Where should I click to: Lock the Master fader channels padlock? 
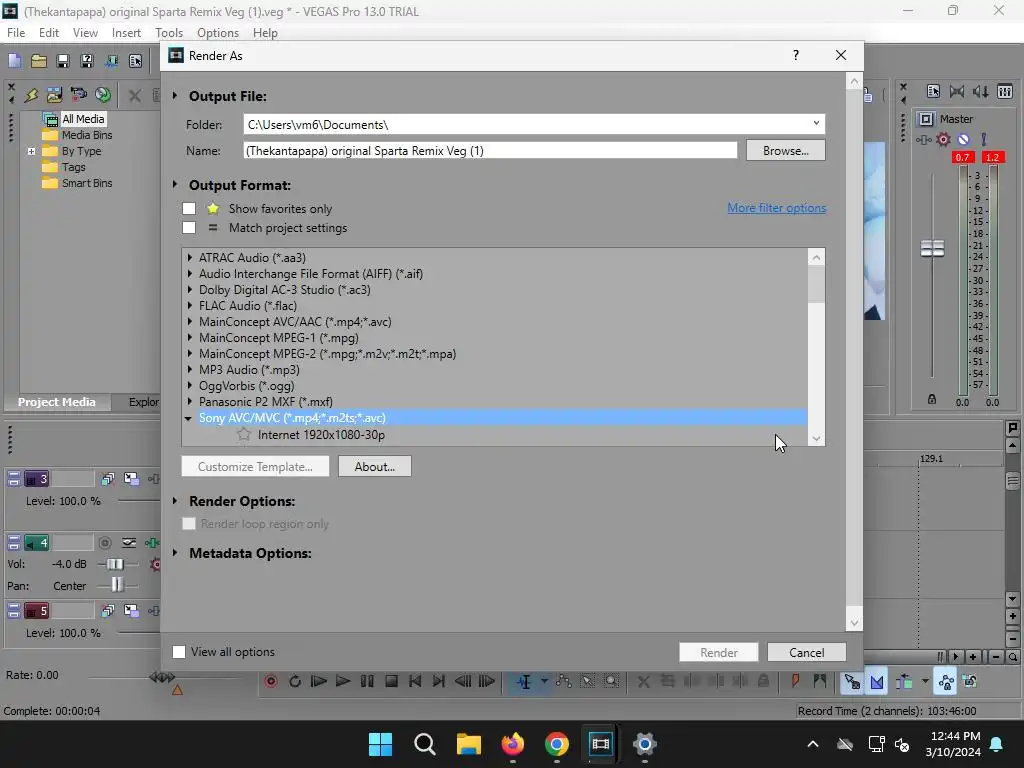click(x=932, y=399)
